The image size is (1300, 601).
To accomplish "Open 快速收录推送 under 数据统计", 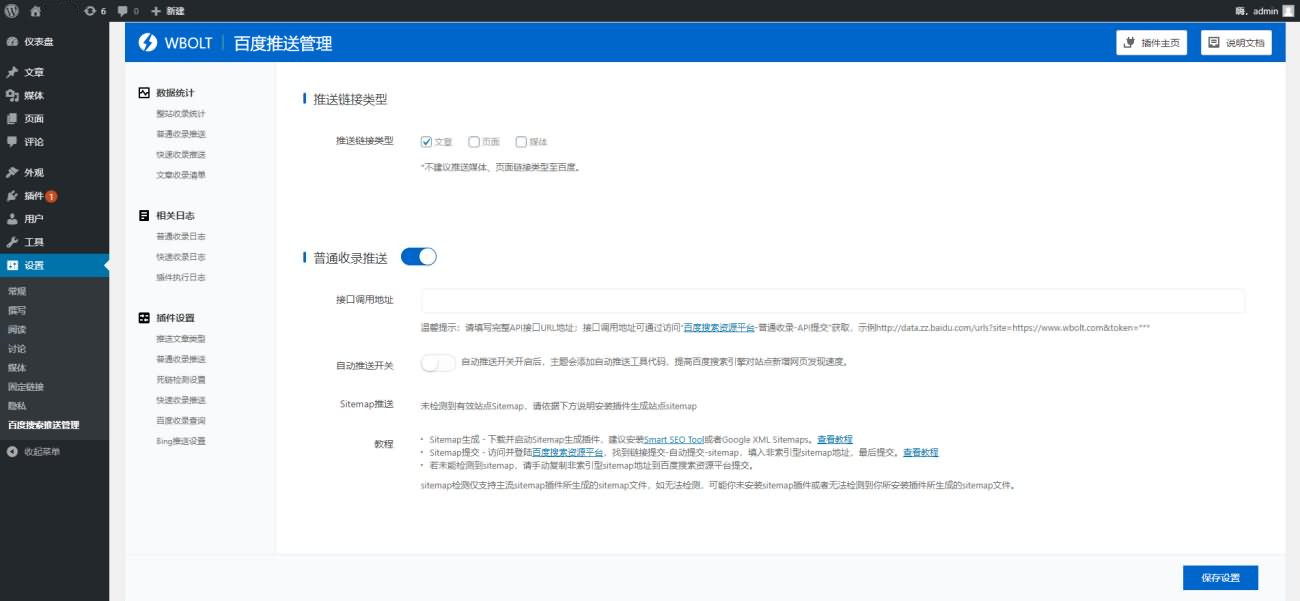I will (181, 155).
